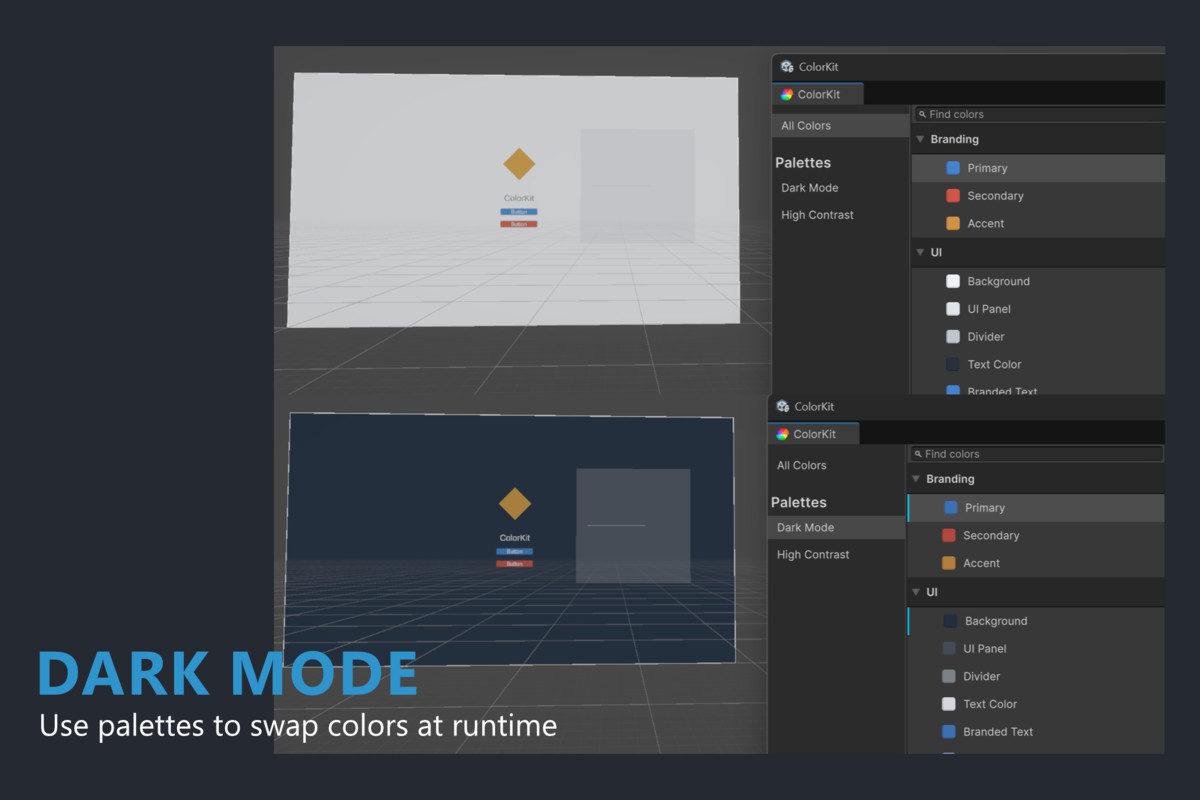Image resolution: width=1200 pixels, height=800 pixels.
Task: Switch to the upper ColorKit tab
Action: (817, 93)
